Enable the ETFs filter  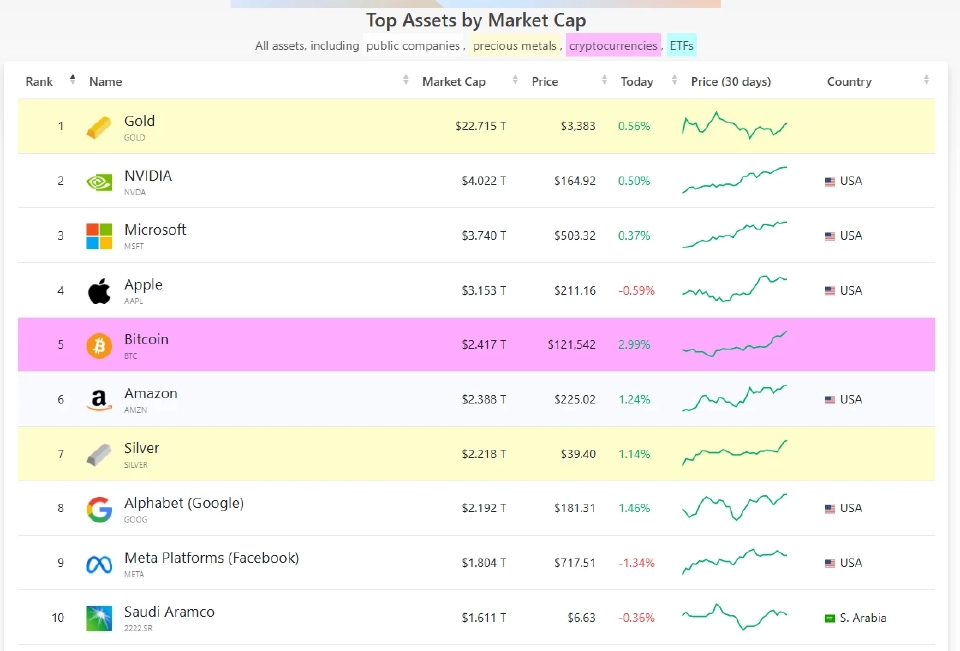pyautogui.click(x=681, y=45)
